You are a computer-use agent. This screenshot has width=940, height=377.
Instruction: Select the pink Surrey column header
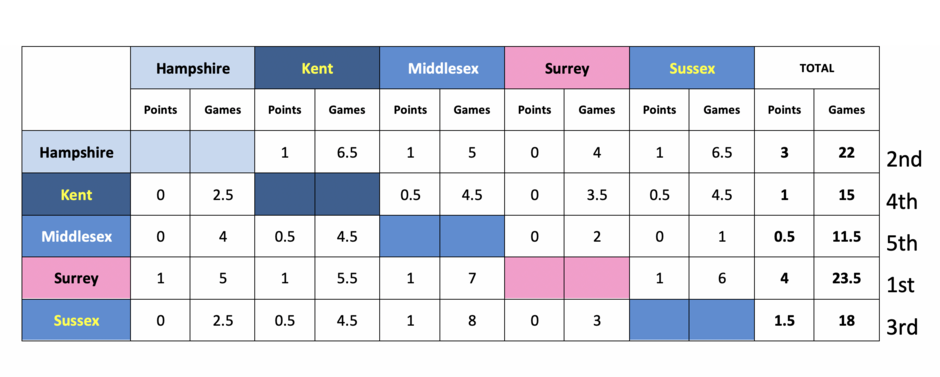pyautogui.click(x=567, y=68)
